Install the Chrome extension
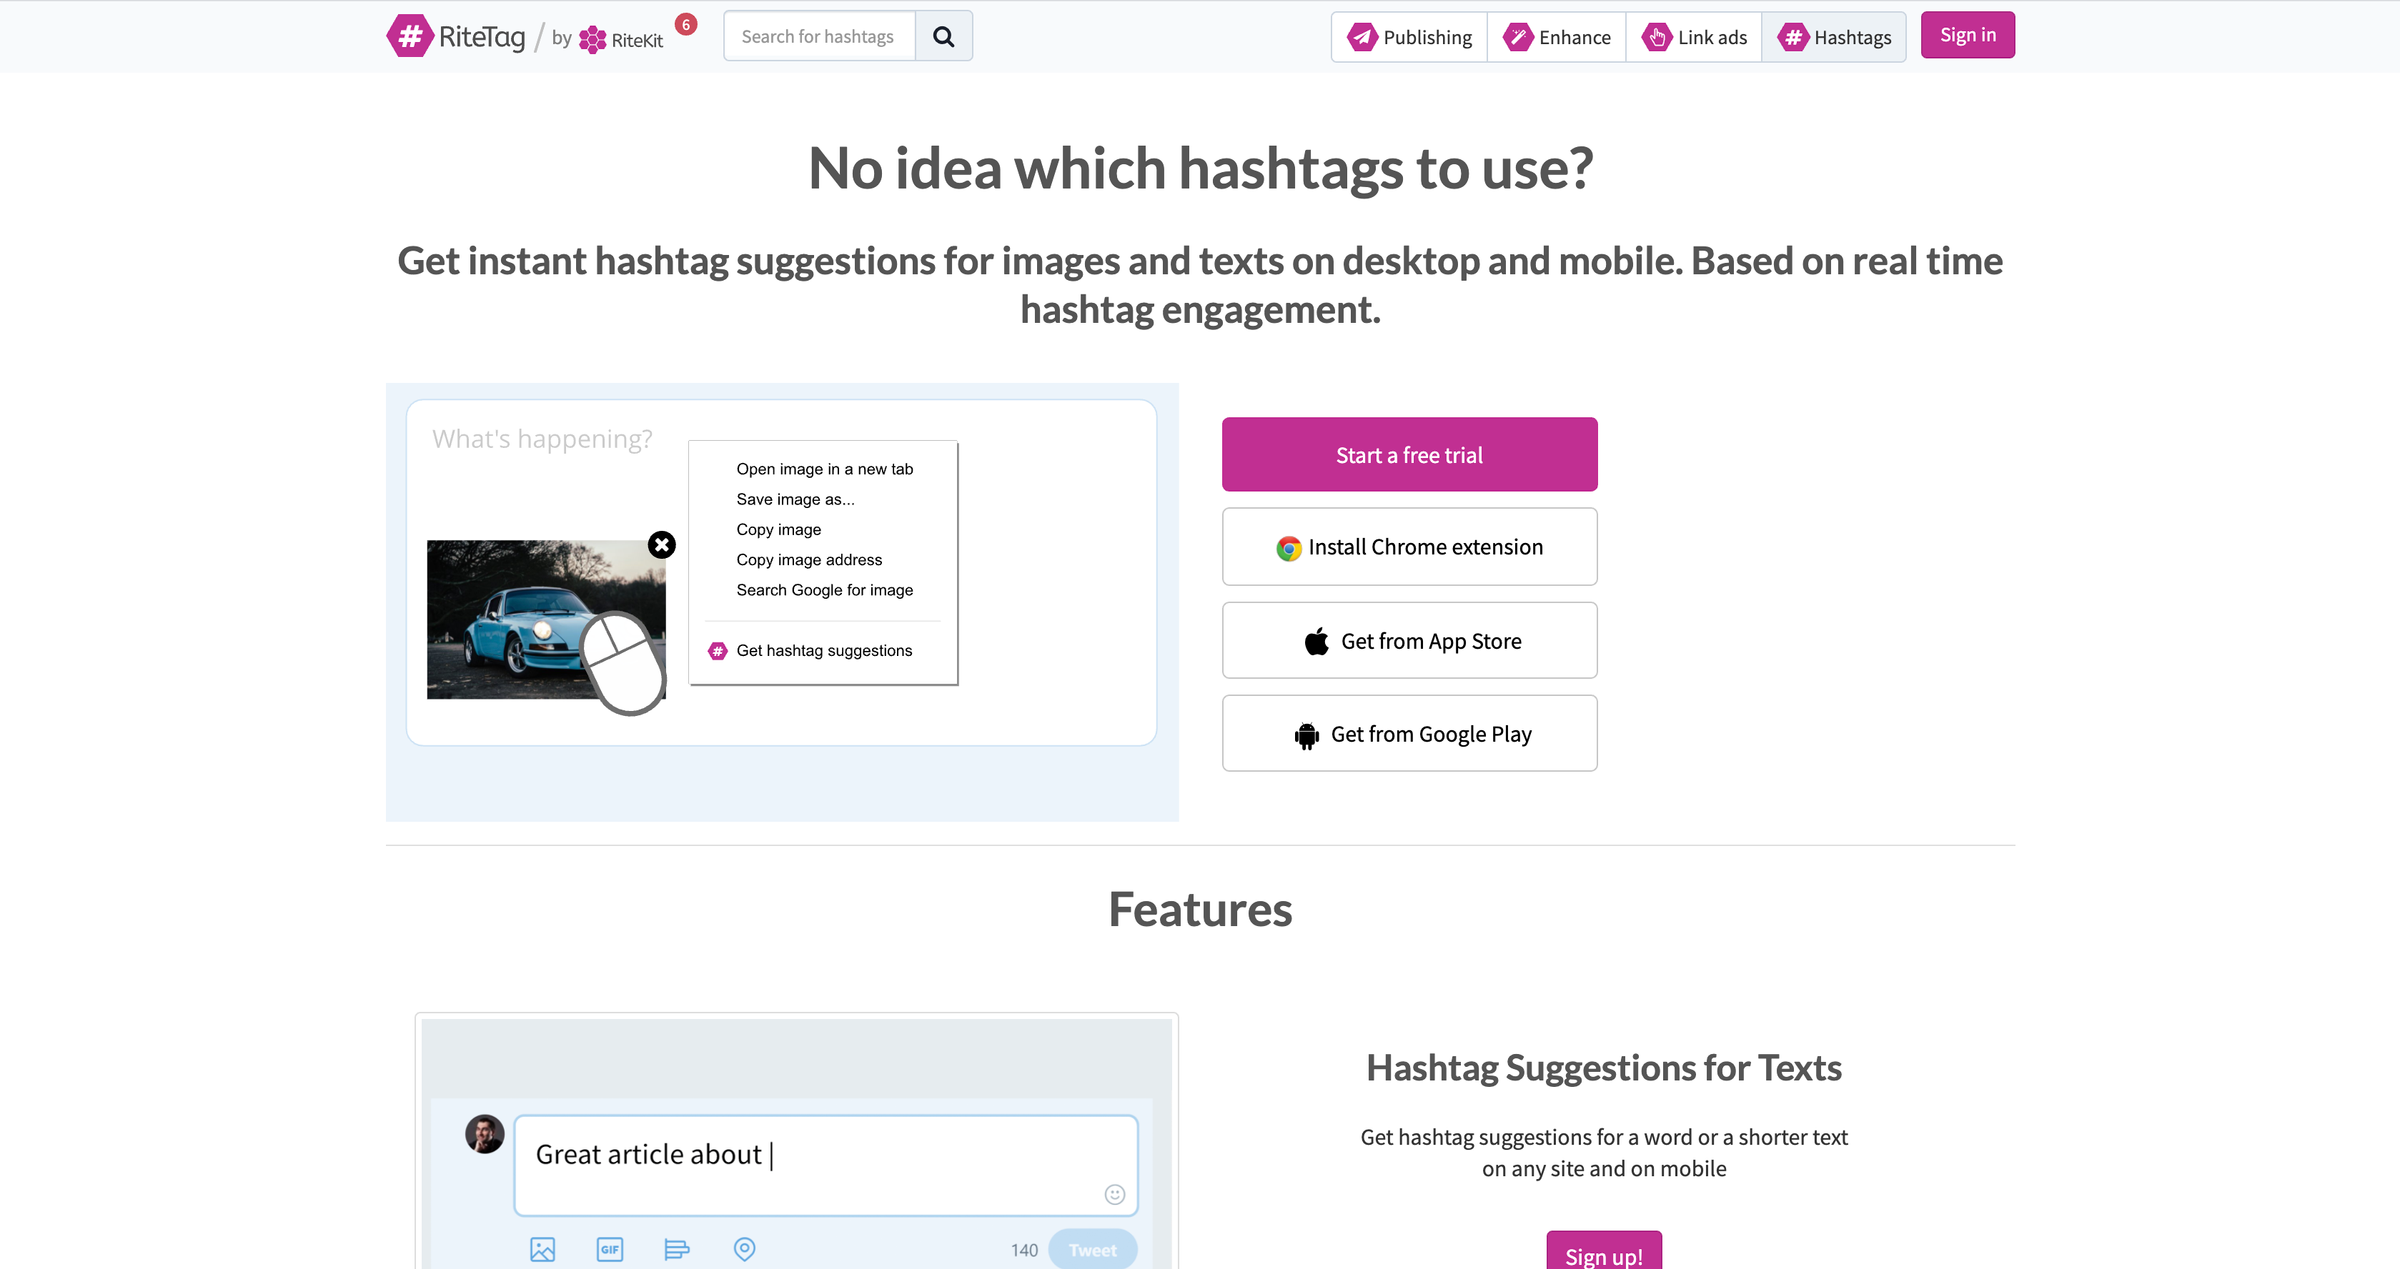Screen dimensions: 2400x1269 [x=1409, y=547]
